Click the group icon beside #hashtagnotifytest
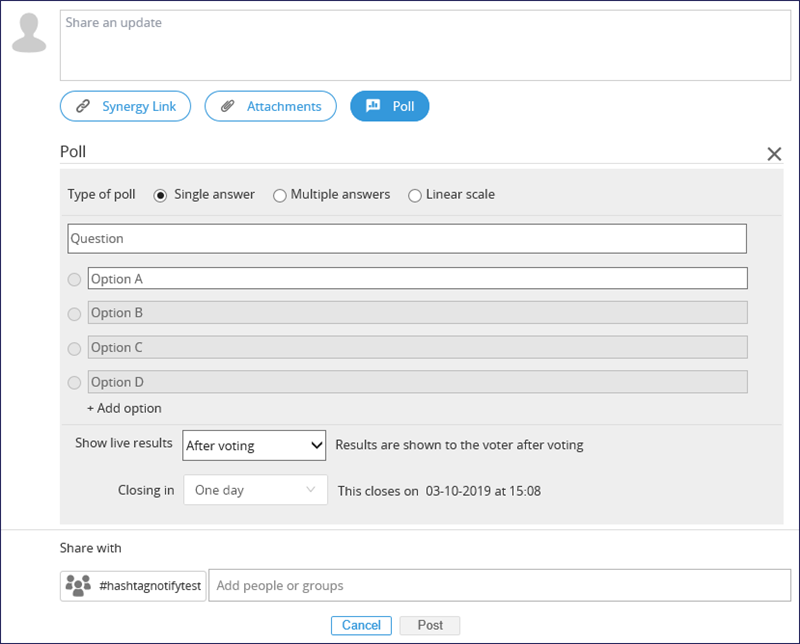Screen dimensions: 800x644 [x=78, y=586]
